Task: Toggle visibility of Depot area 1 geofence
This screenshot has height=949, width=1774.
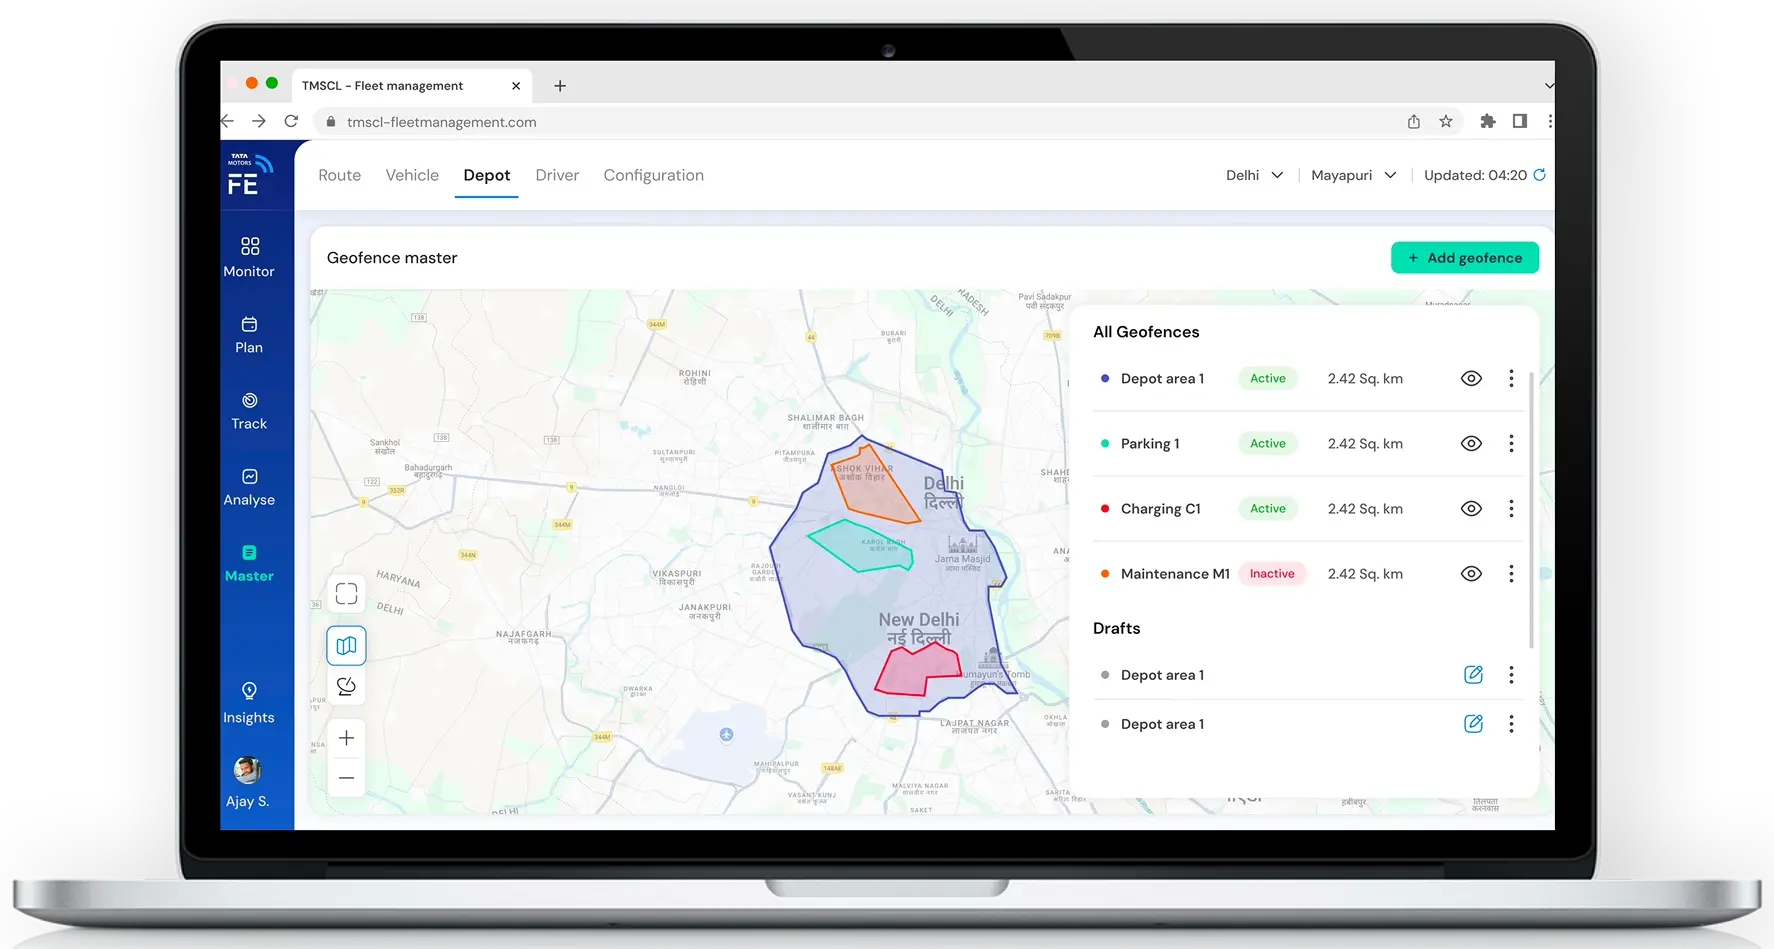Action: click(1471, 378)
